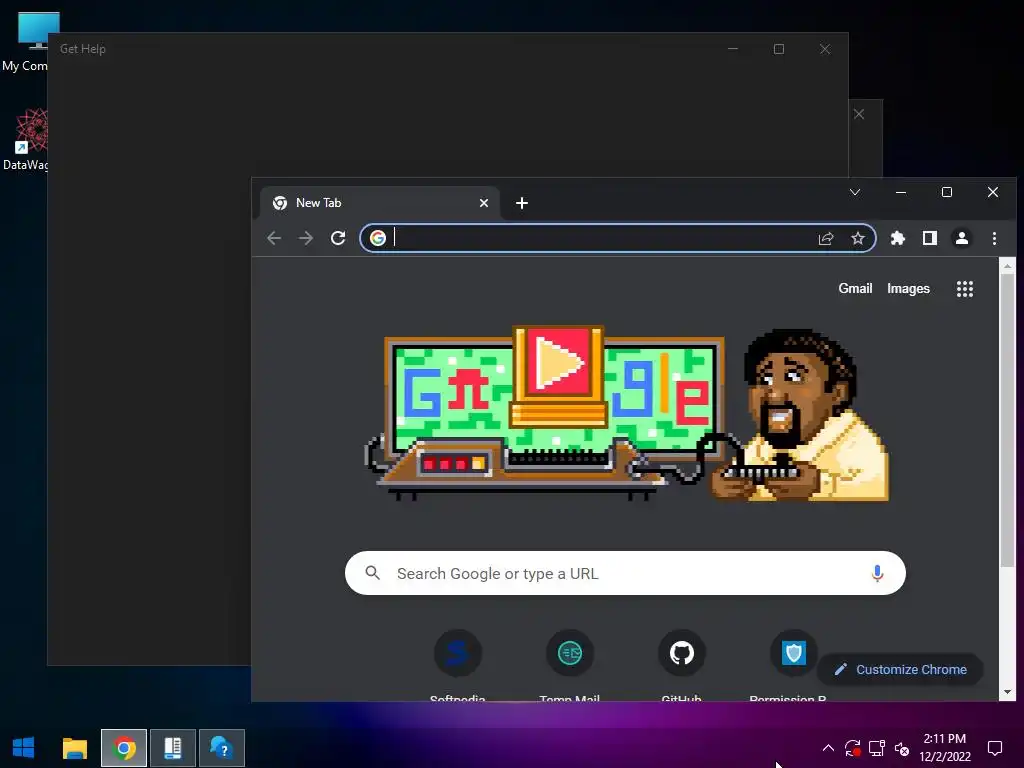
Task: Show hidden system tray icons
Action: coord(827,748)
